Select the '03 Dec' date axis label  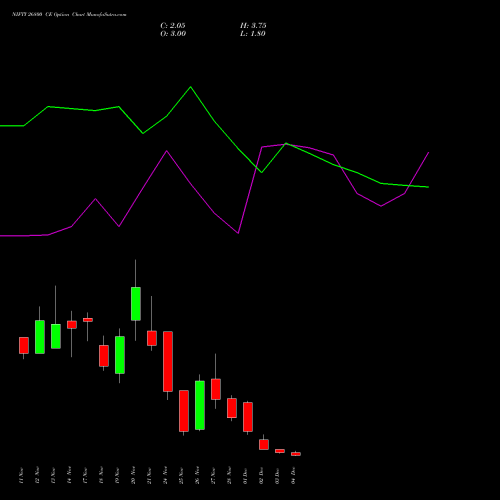pyautogui.click(x=277, y=475)
